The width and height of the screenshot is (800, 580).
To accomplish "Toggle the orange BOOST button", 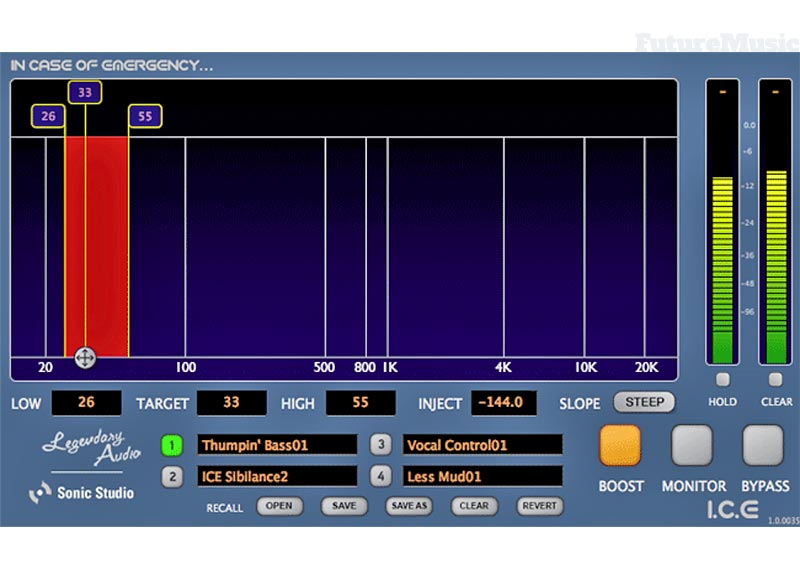I will (x=620, y=445).
